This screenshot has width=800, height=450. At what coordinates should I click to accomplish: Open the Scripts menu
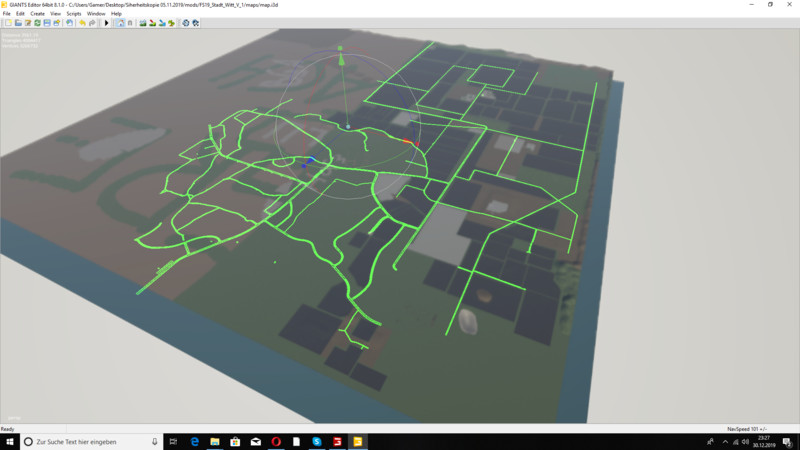(x=74, y=13)
